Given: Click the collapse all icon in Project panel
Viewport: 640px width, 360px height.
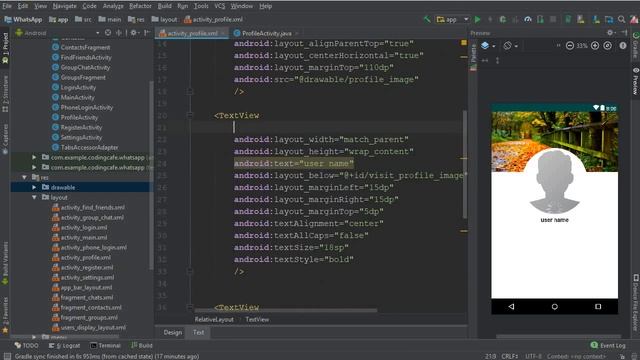Looking at the screenshot, I should [x=119, y=33].
